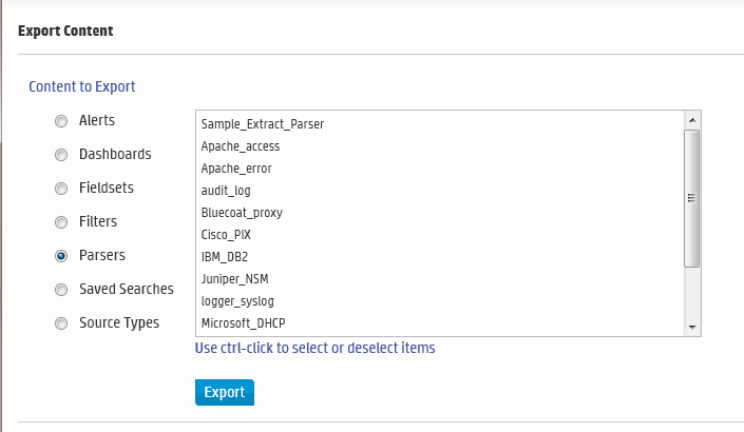Select Sample_Extract_Parser in the list
Image resolution: width=744 pixels, height=432 pixels.
coord(262,124)
